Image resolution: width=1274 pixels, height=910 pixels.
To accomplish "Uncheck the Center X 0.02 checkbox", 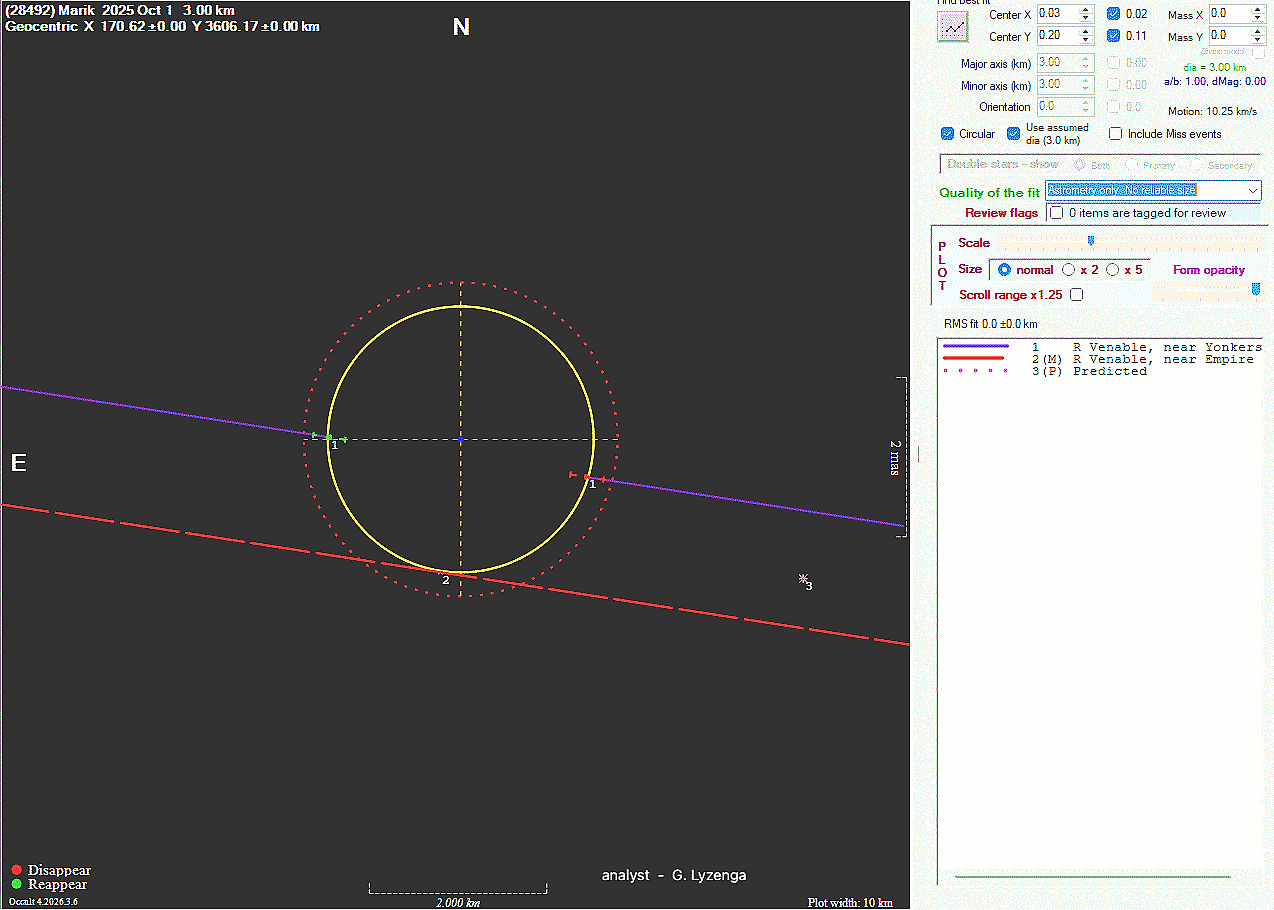I will click(1114, 14).
